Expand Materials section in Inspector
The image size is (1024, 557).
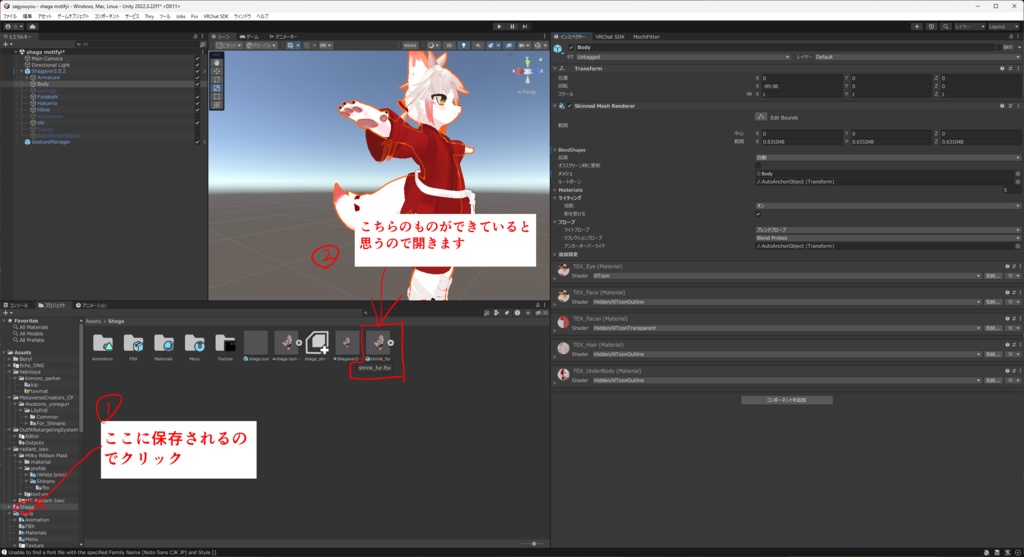click(555, 190)
